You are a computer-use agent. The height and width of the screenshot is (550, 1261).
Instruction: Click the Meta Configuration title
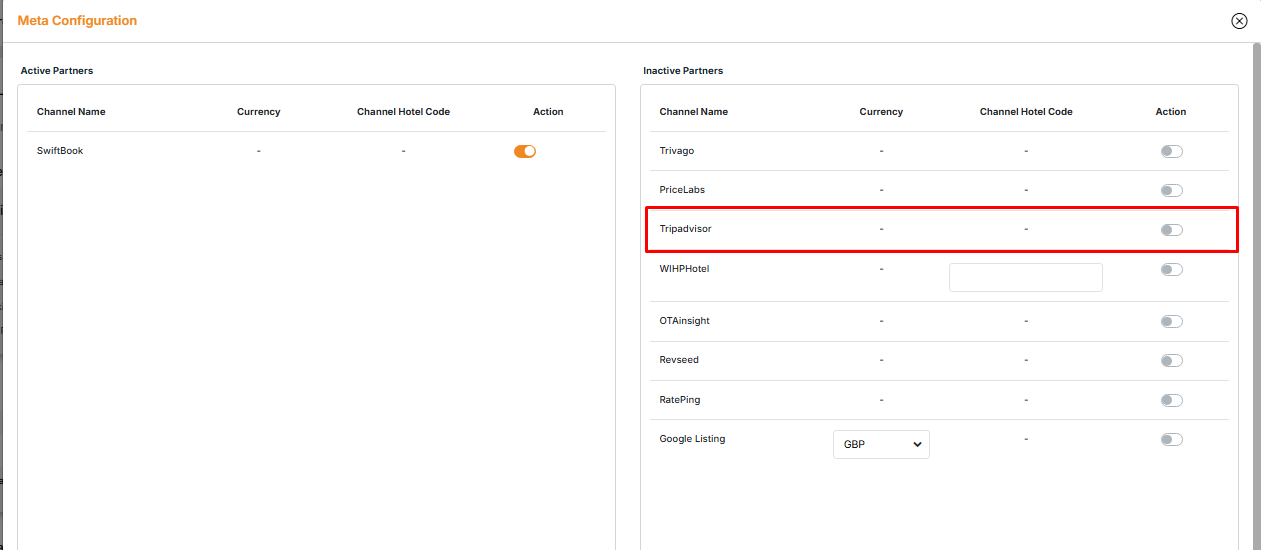(77, 21)
